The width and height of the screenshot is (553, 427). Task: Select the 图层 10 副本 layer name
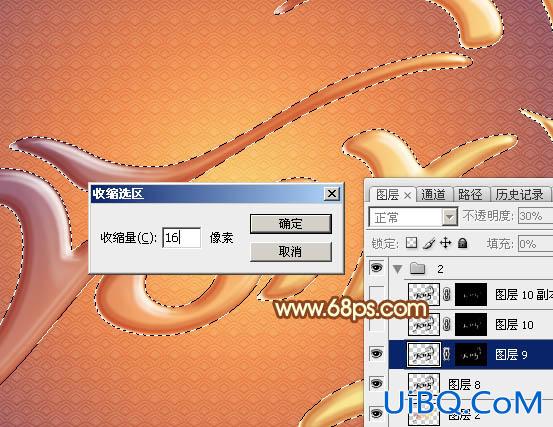point(524,295)
